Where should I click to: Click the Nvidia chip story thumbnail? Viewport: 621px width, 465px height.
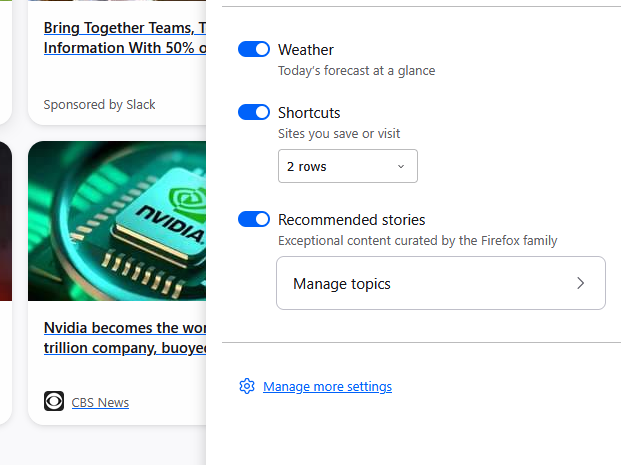[117, 220]
